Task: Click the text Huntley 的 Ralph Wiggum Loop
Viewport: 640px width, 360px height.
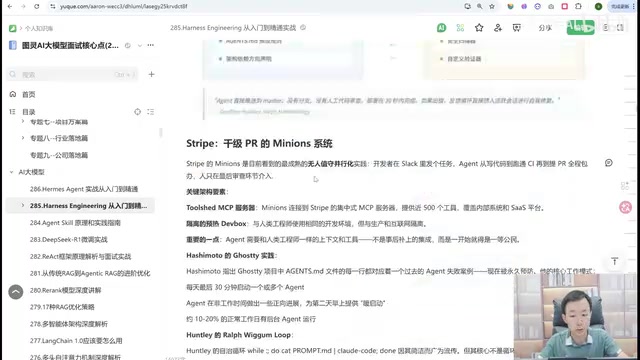Action: pos(238,335)
